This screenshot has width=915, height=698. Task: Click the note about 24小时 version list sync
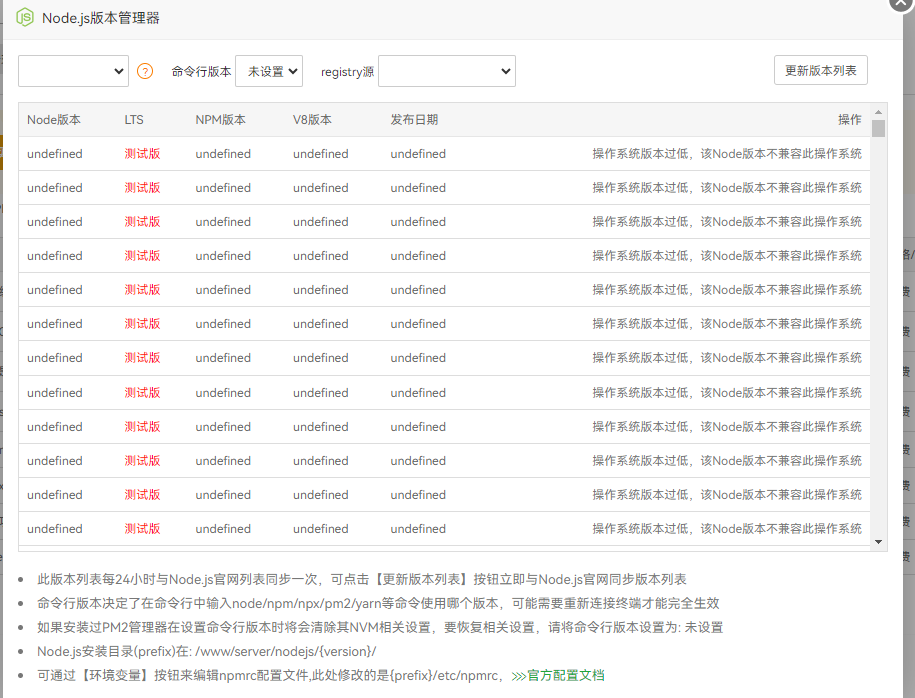click(362, 580)
